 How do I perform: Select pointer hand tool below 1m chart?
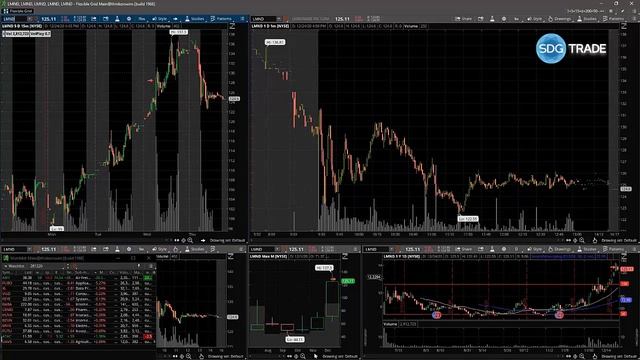pos(595,240)
